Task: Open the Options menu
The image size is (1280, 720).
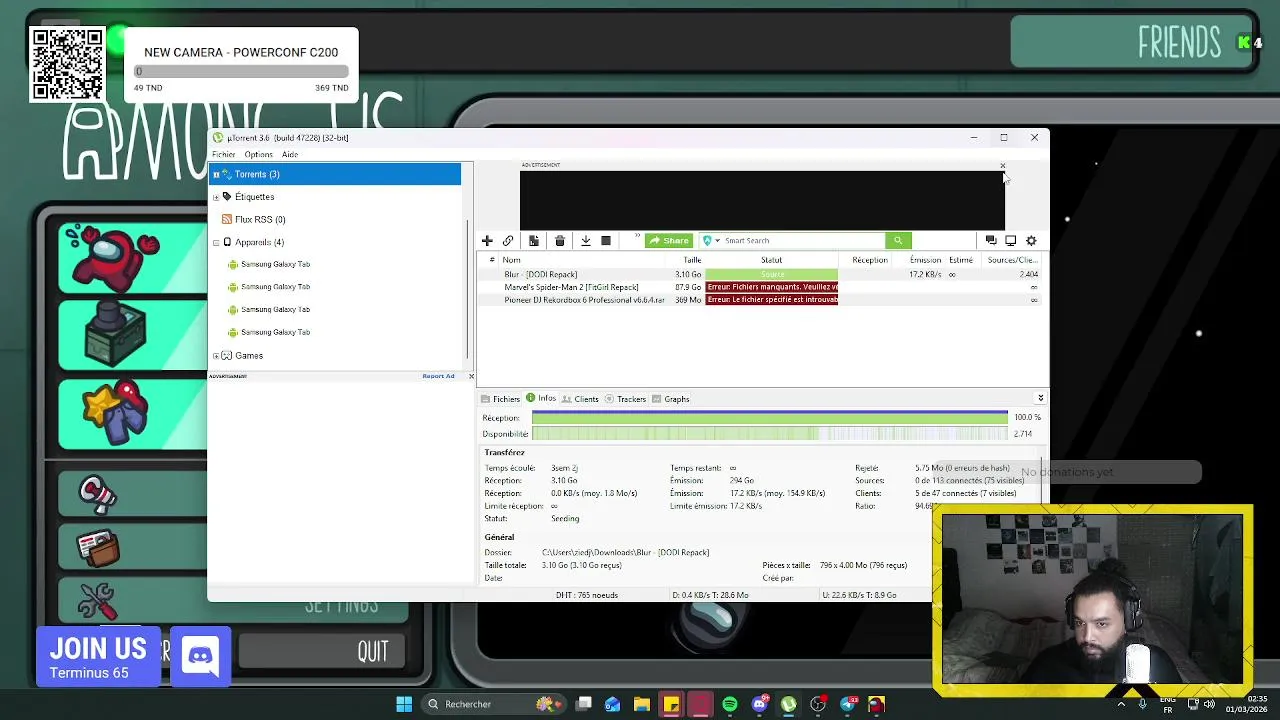Action: click(258, 154)
